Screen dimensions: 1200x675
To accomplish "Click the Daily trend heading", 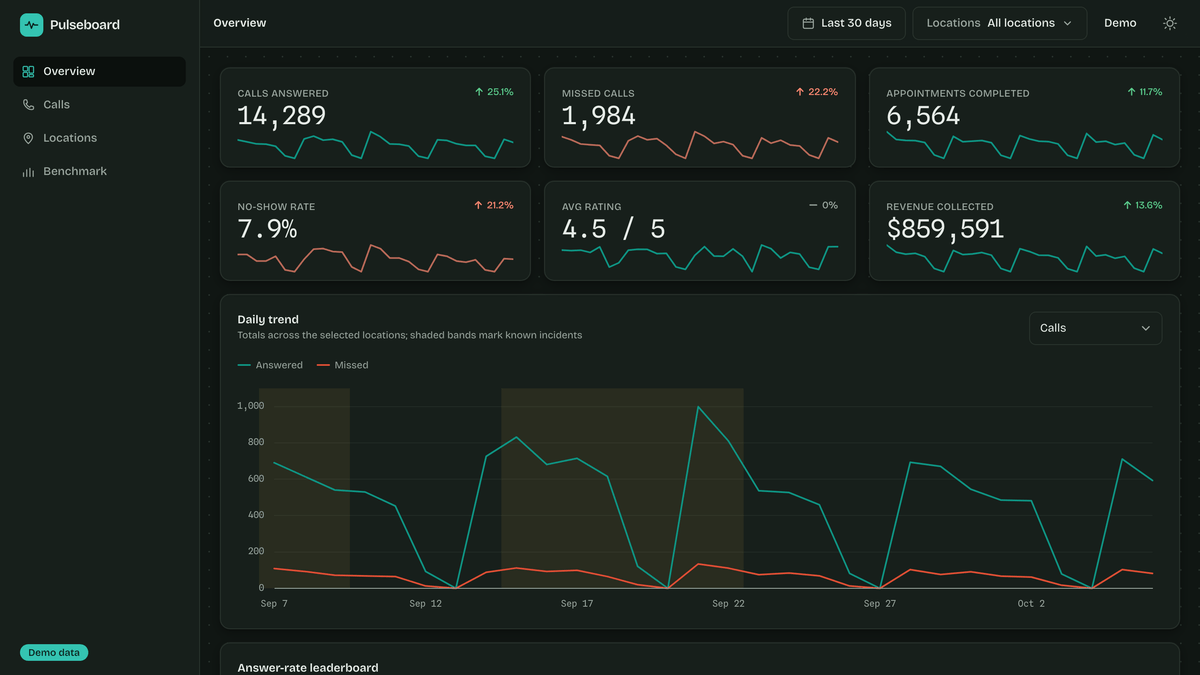I will [268, 320].
